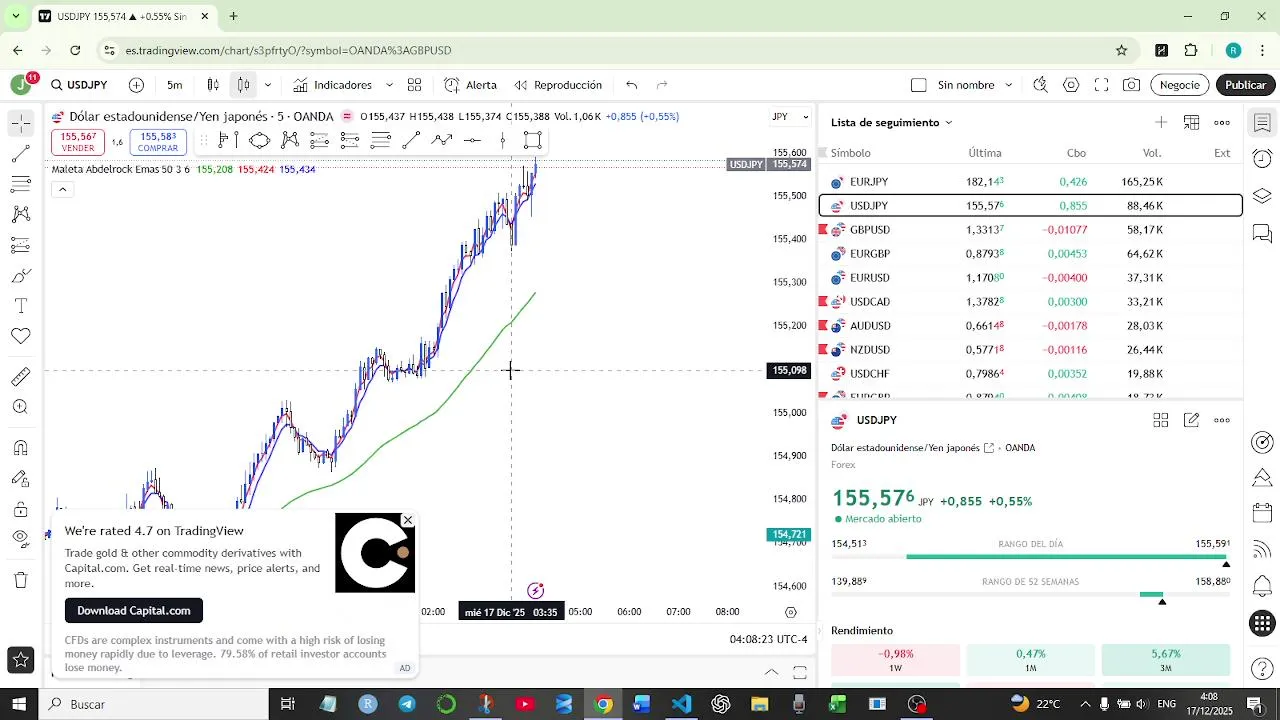Image resolution: width=1280 pixels, height=720 pixels.
Task: Create an Alerta alarm
Action: click(x=470, y=85)
